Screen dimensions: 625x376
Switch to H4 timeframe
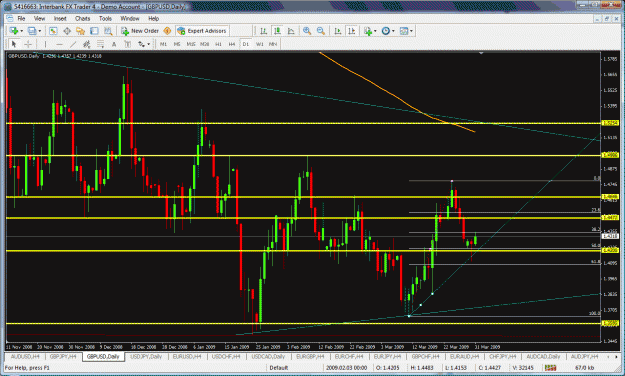(x=232, y=44)
